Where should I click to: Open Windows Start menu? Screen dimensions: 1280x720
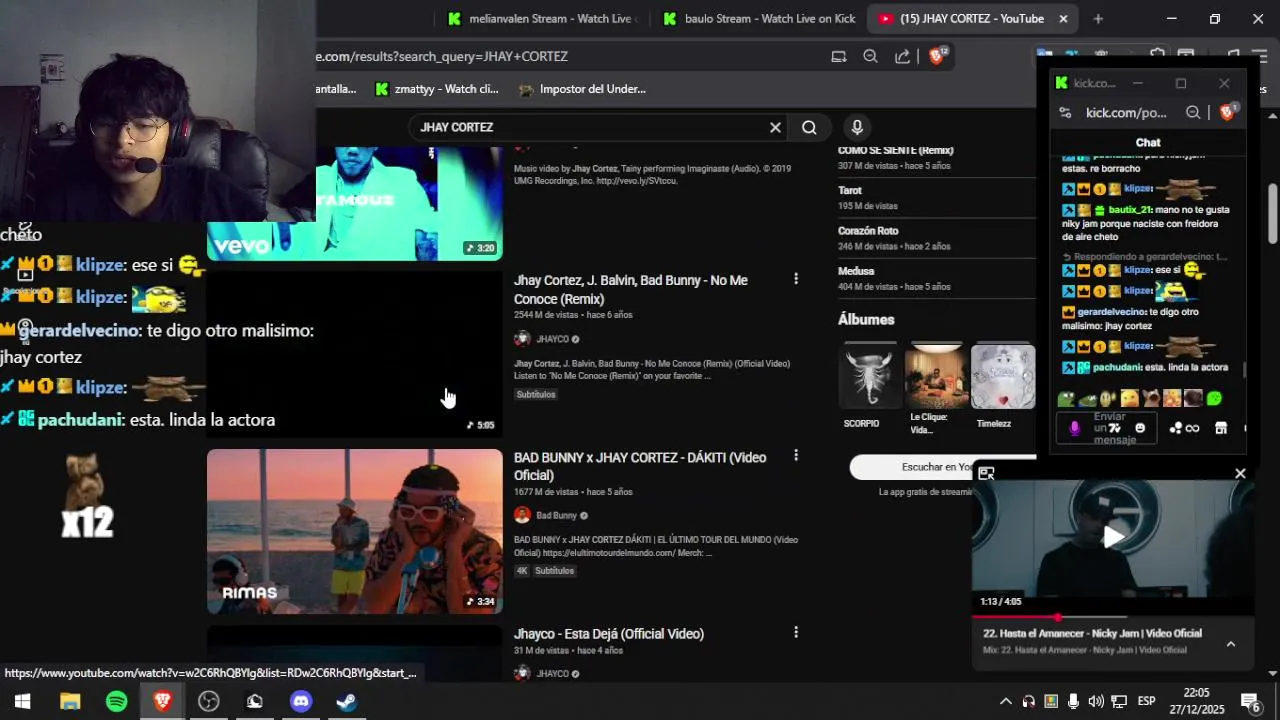click(22, 701)
